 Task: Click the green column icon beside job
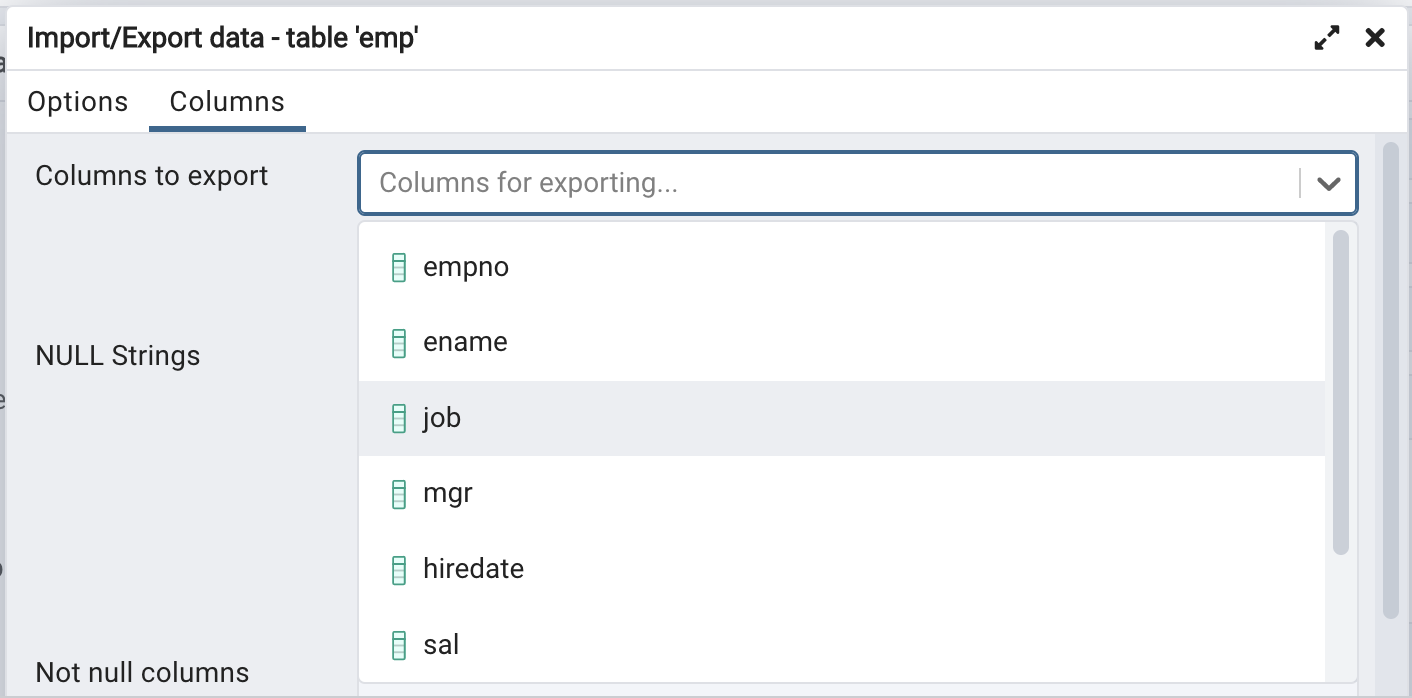pyautogui.click(x=399, y=418)
